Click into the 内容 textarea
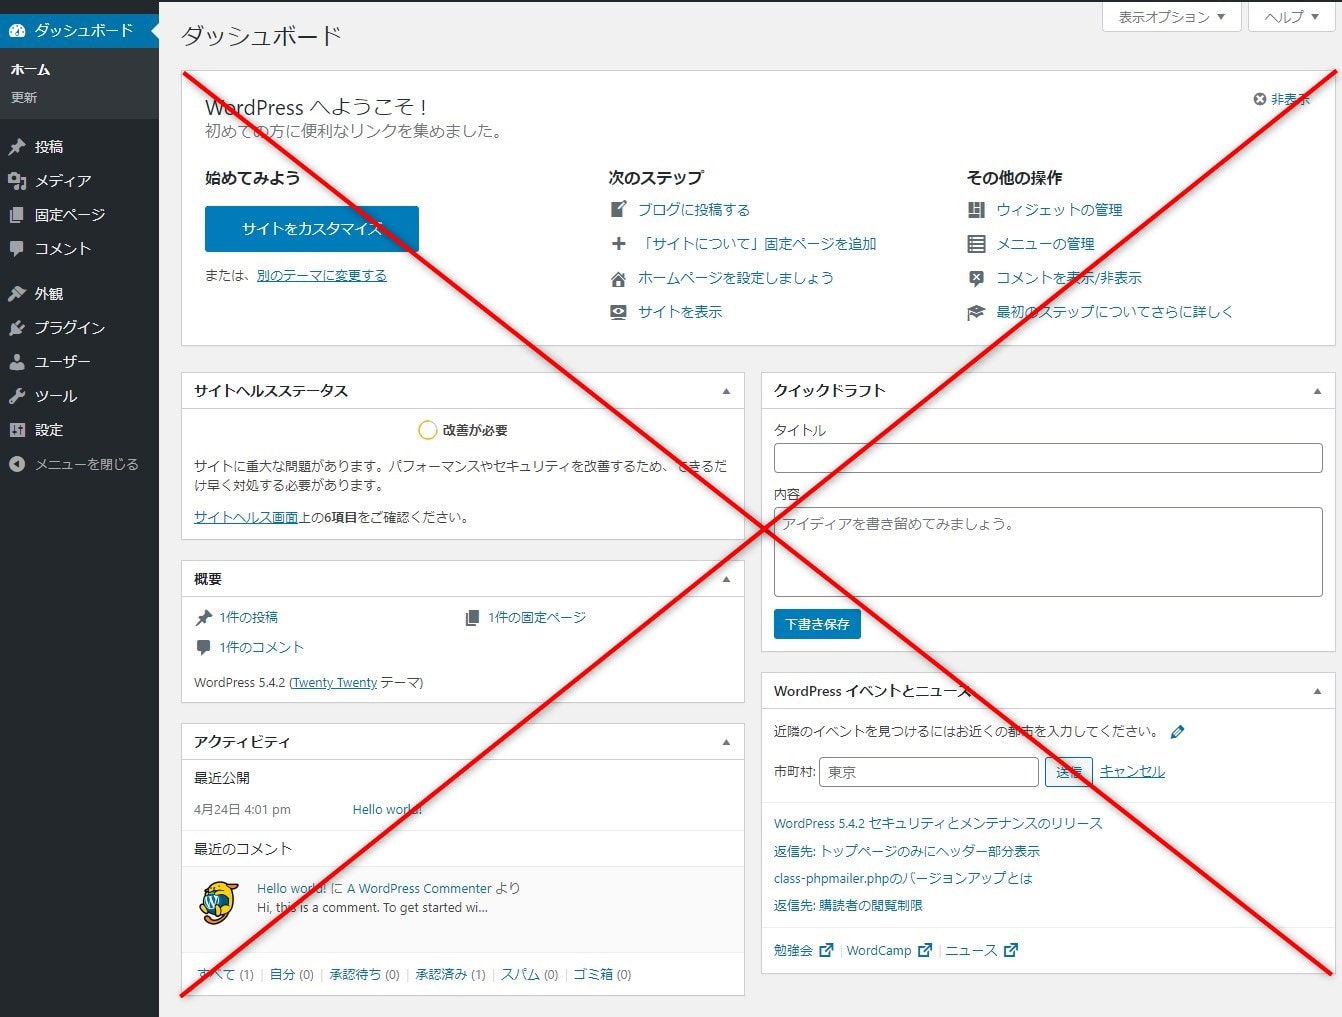The height and width of the screenshot is (1017, 1342). click(x=1048, y=552)
